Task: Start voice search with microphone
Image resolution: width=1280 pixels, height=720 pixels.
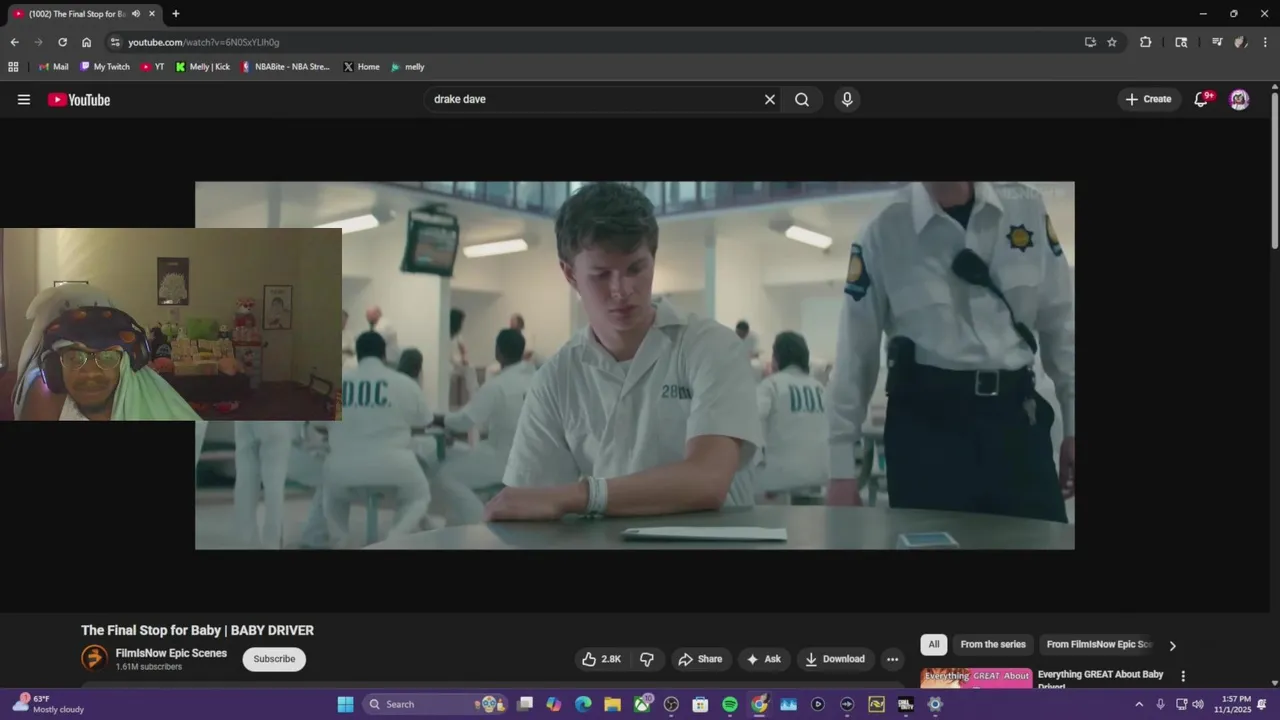Action: click(847, 99)
